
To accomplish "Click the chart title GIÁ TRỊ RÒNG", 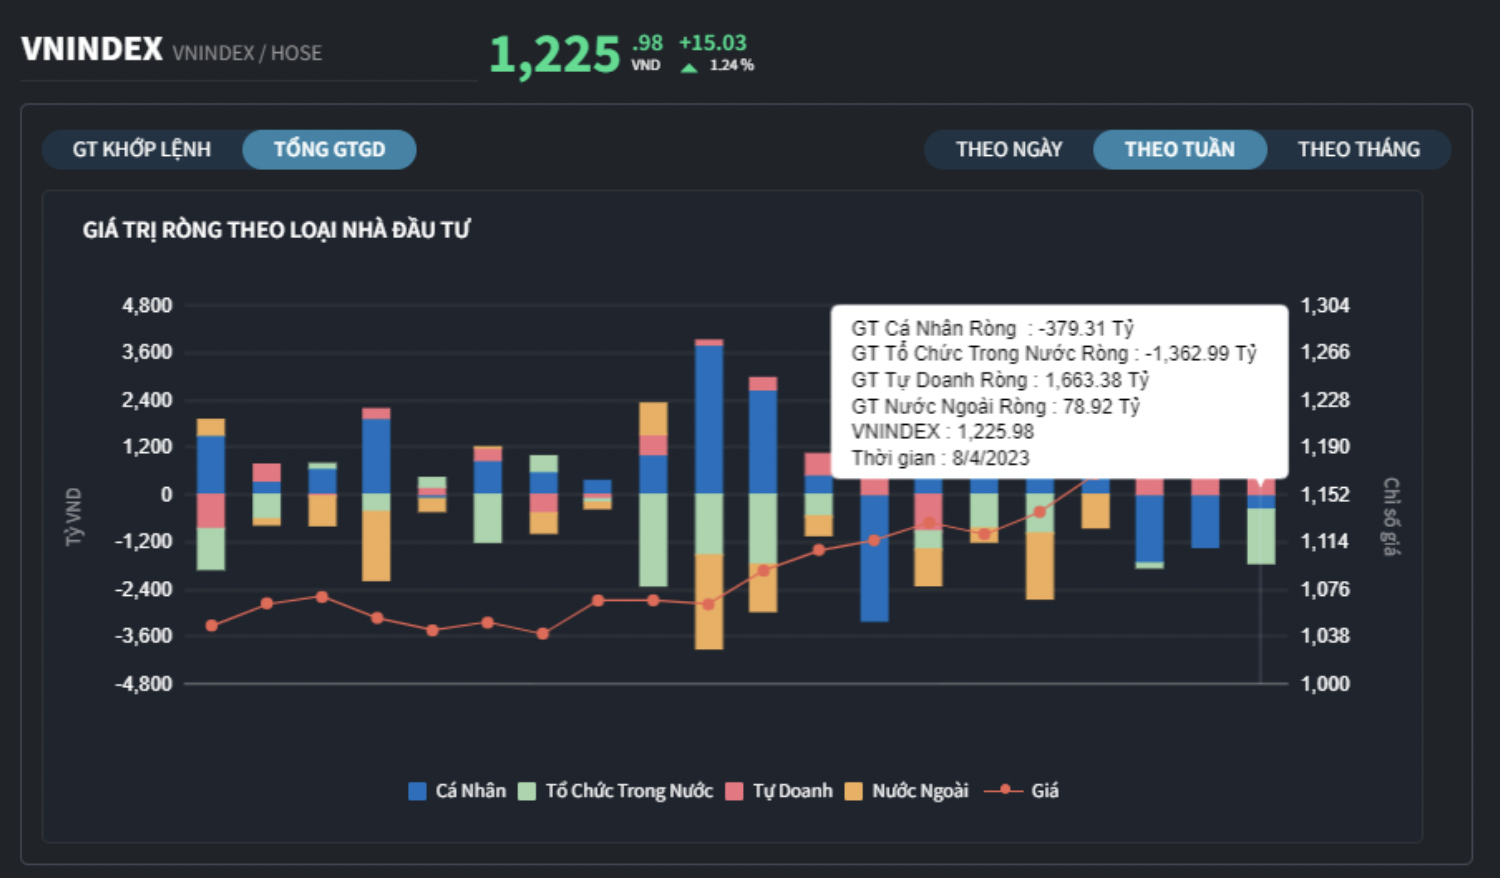I will [276, 230].
